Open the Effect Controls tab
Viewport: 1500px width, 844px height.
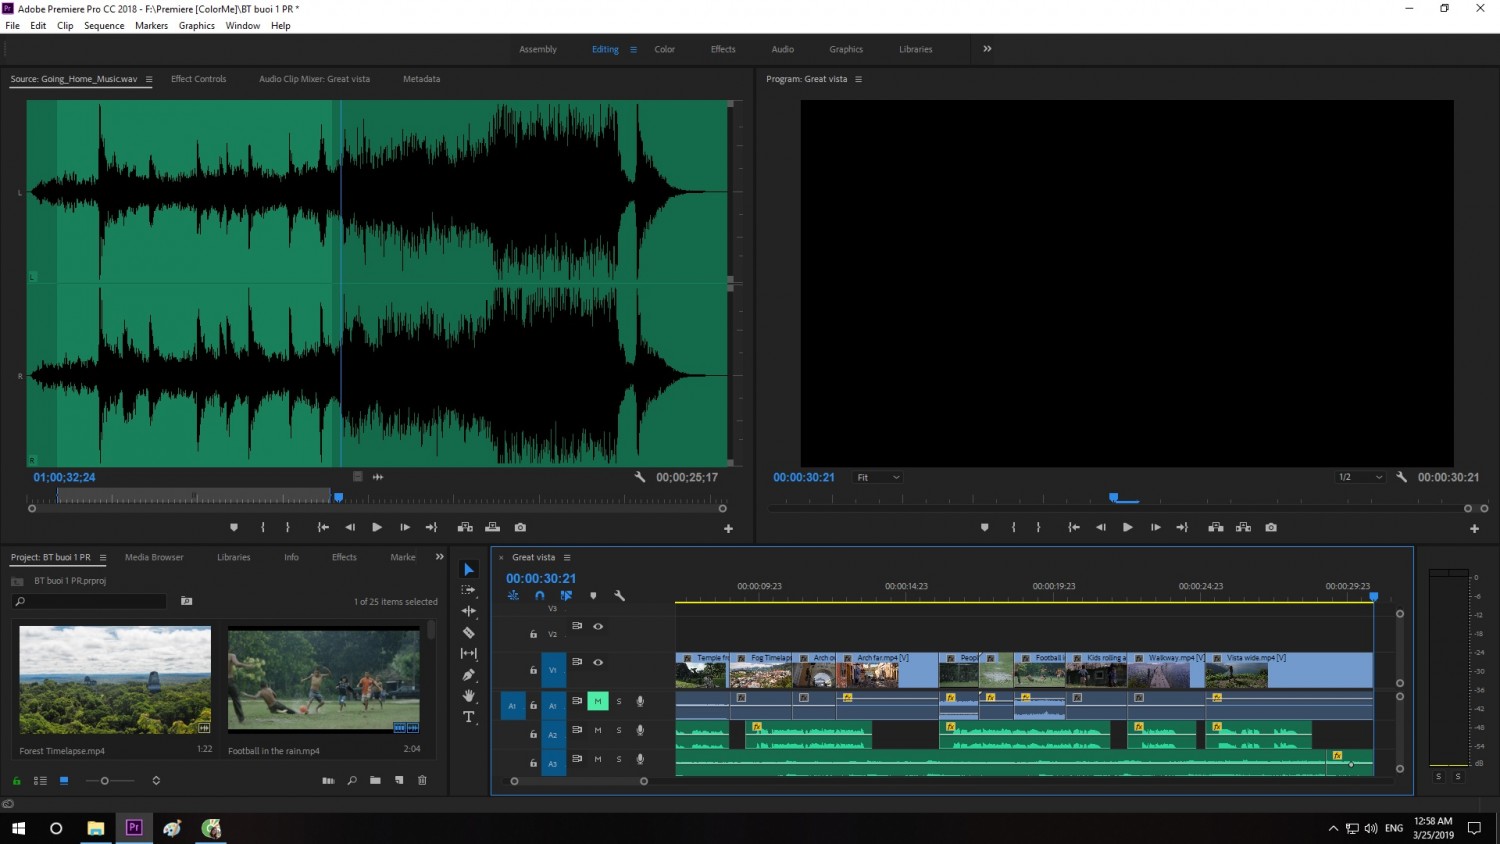[x=198, y=79]
